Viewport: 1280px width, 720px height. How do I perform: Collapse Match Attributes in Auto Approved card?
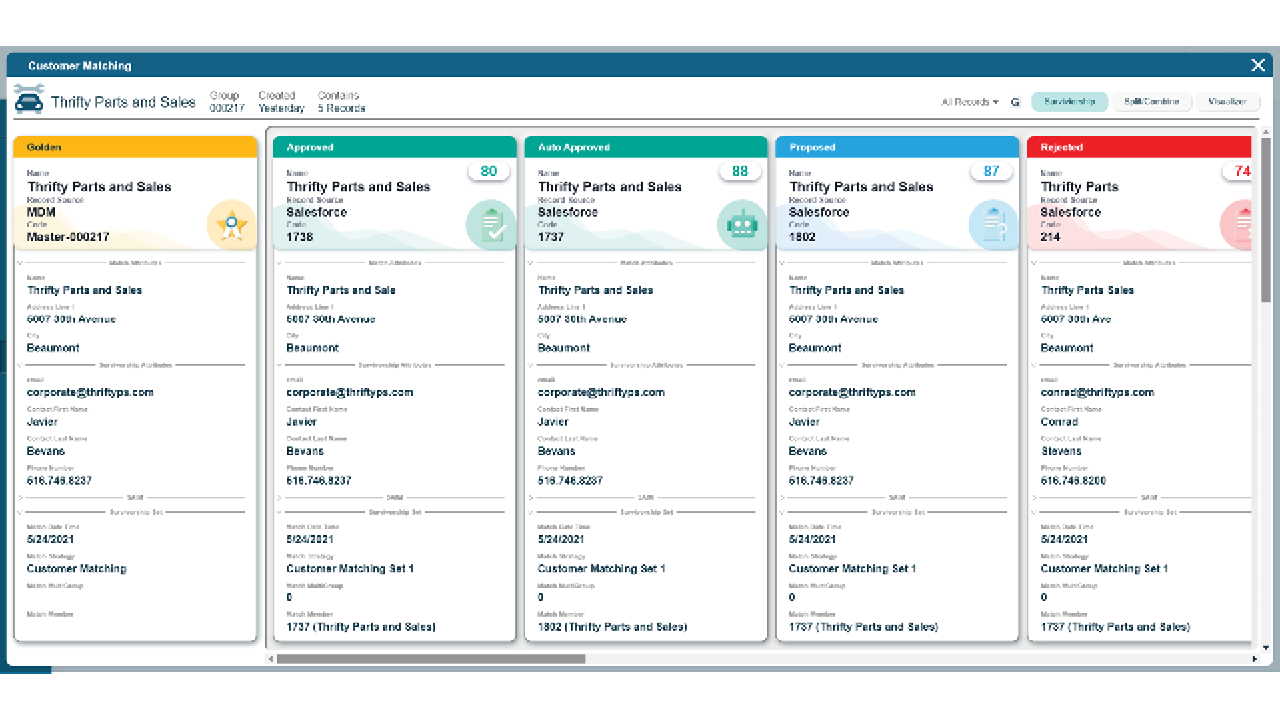[x=531, y=263]
